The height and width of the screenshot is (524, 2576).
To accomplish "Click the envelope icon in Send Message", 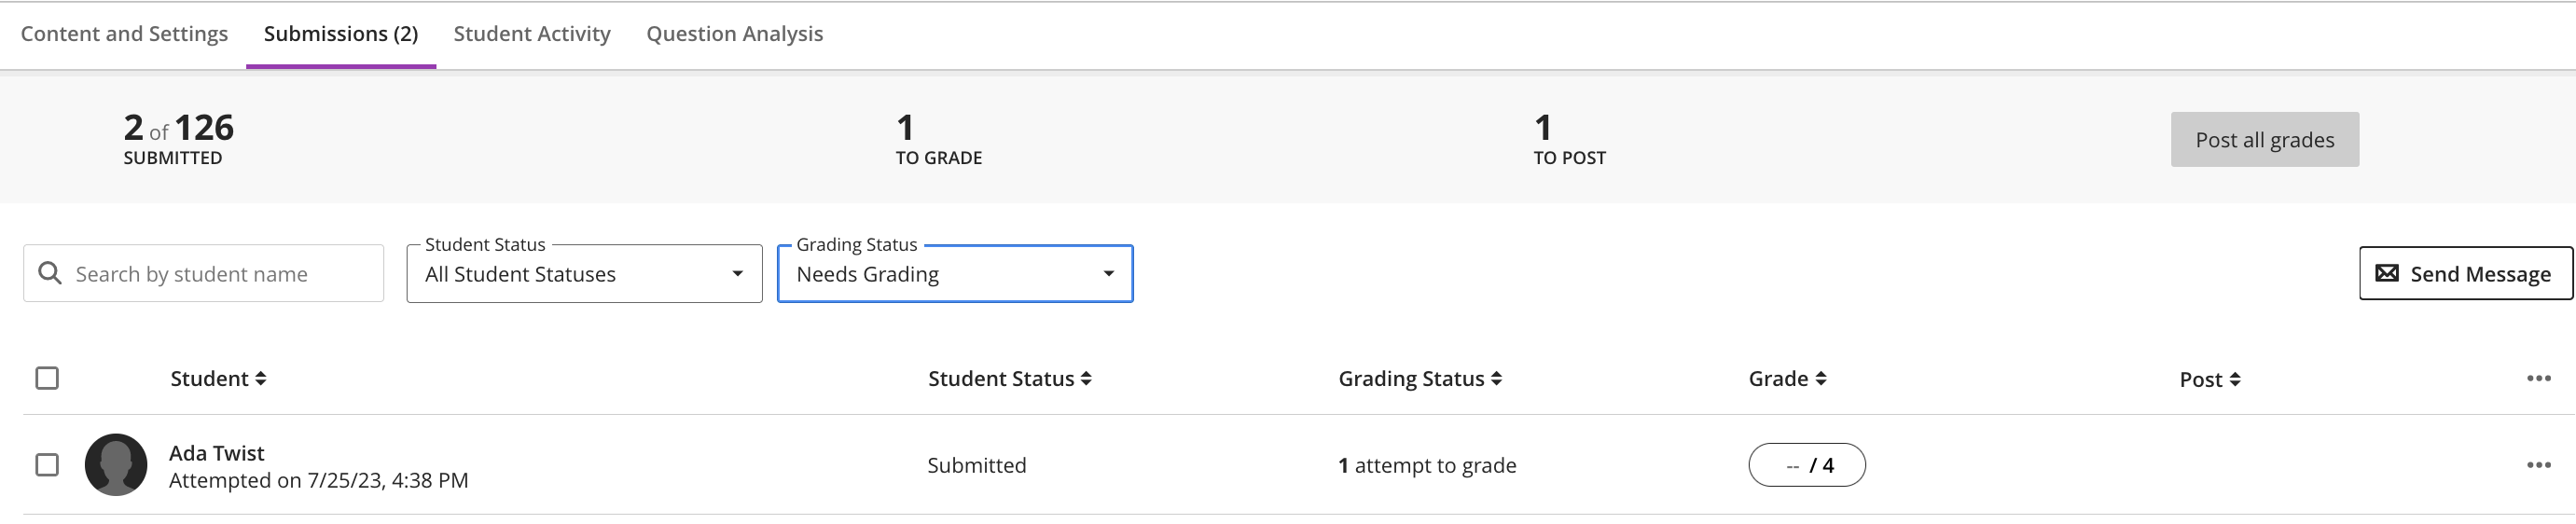I will tap(2386, 273).
